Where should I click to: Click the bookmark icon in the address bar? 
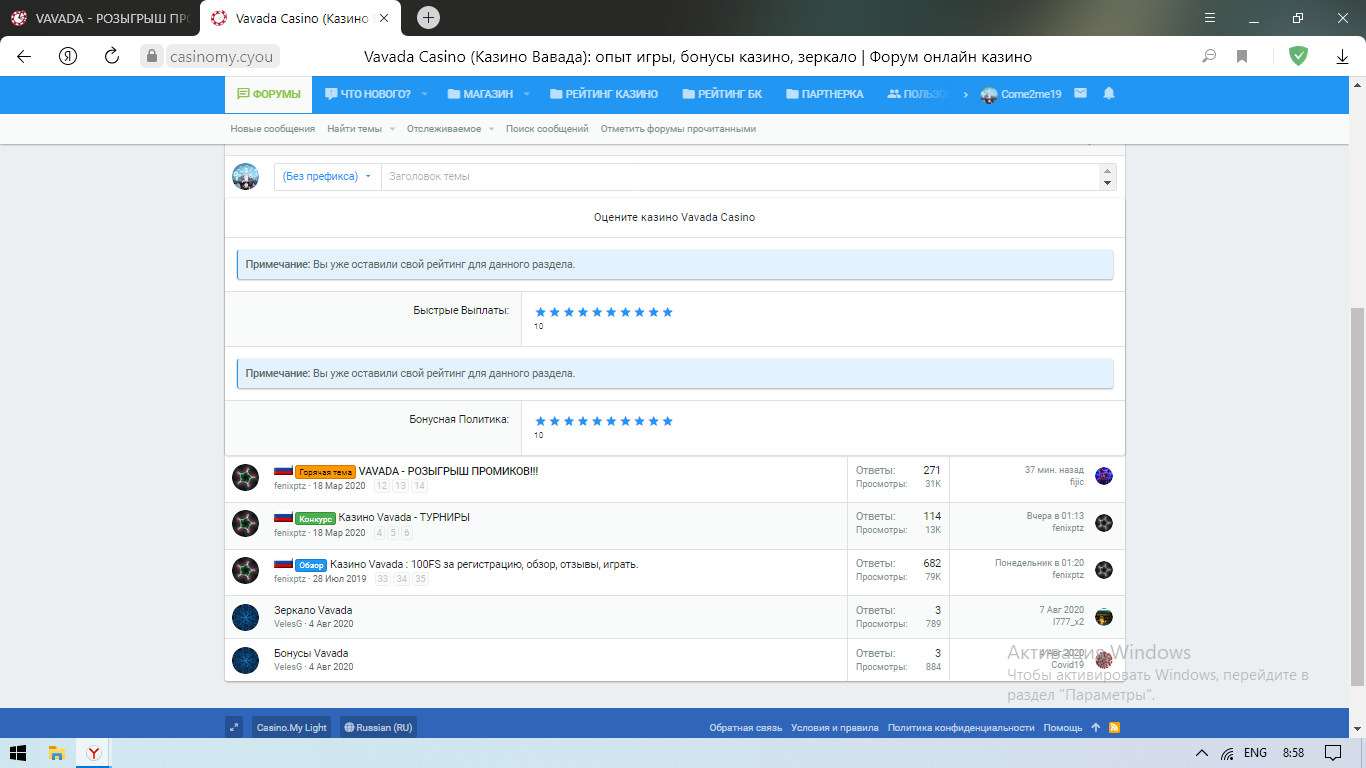[x=1242, y=56]
